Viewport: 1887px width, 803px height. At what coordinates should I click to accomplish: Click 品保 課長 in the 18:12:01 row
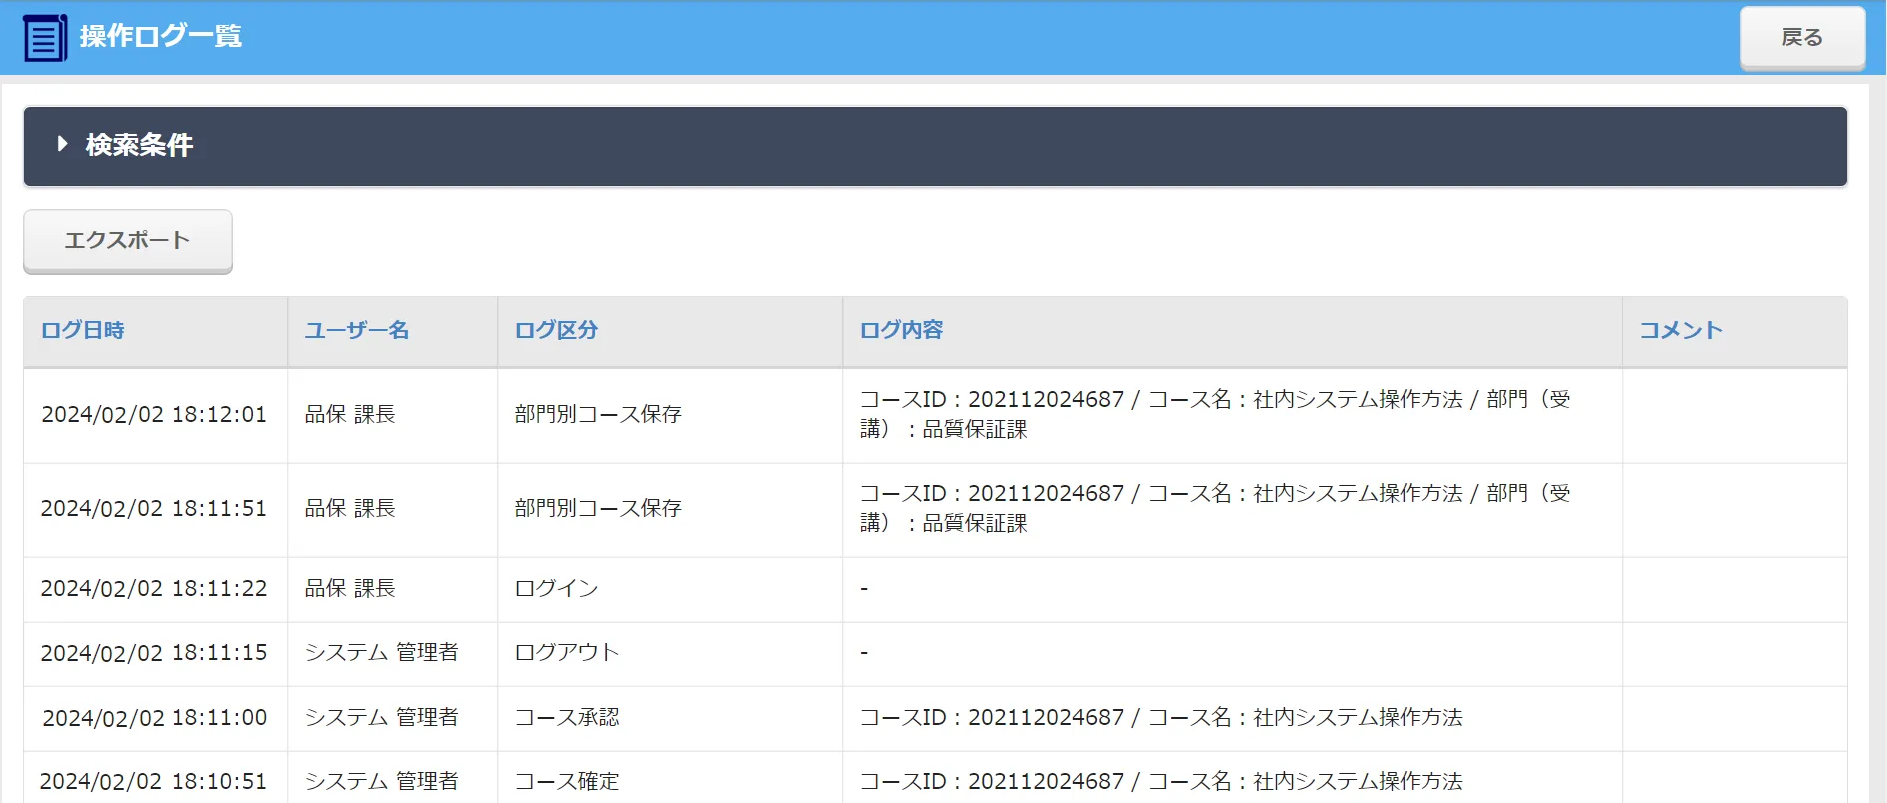350,414
